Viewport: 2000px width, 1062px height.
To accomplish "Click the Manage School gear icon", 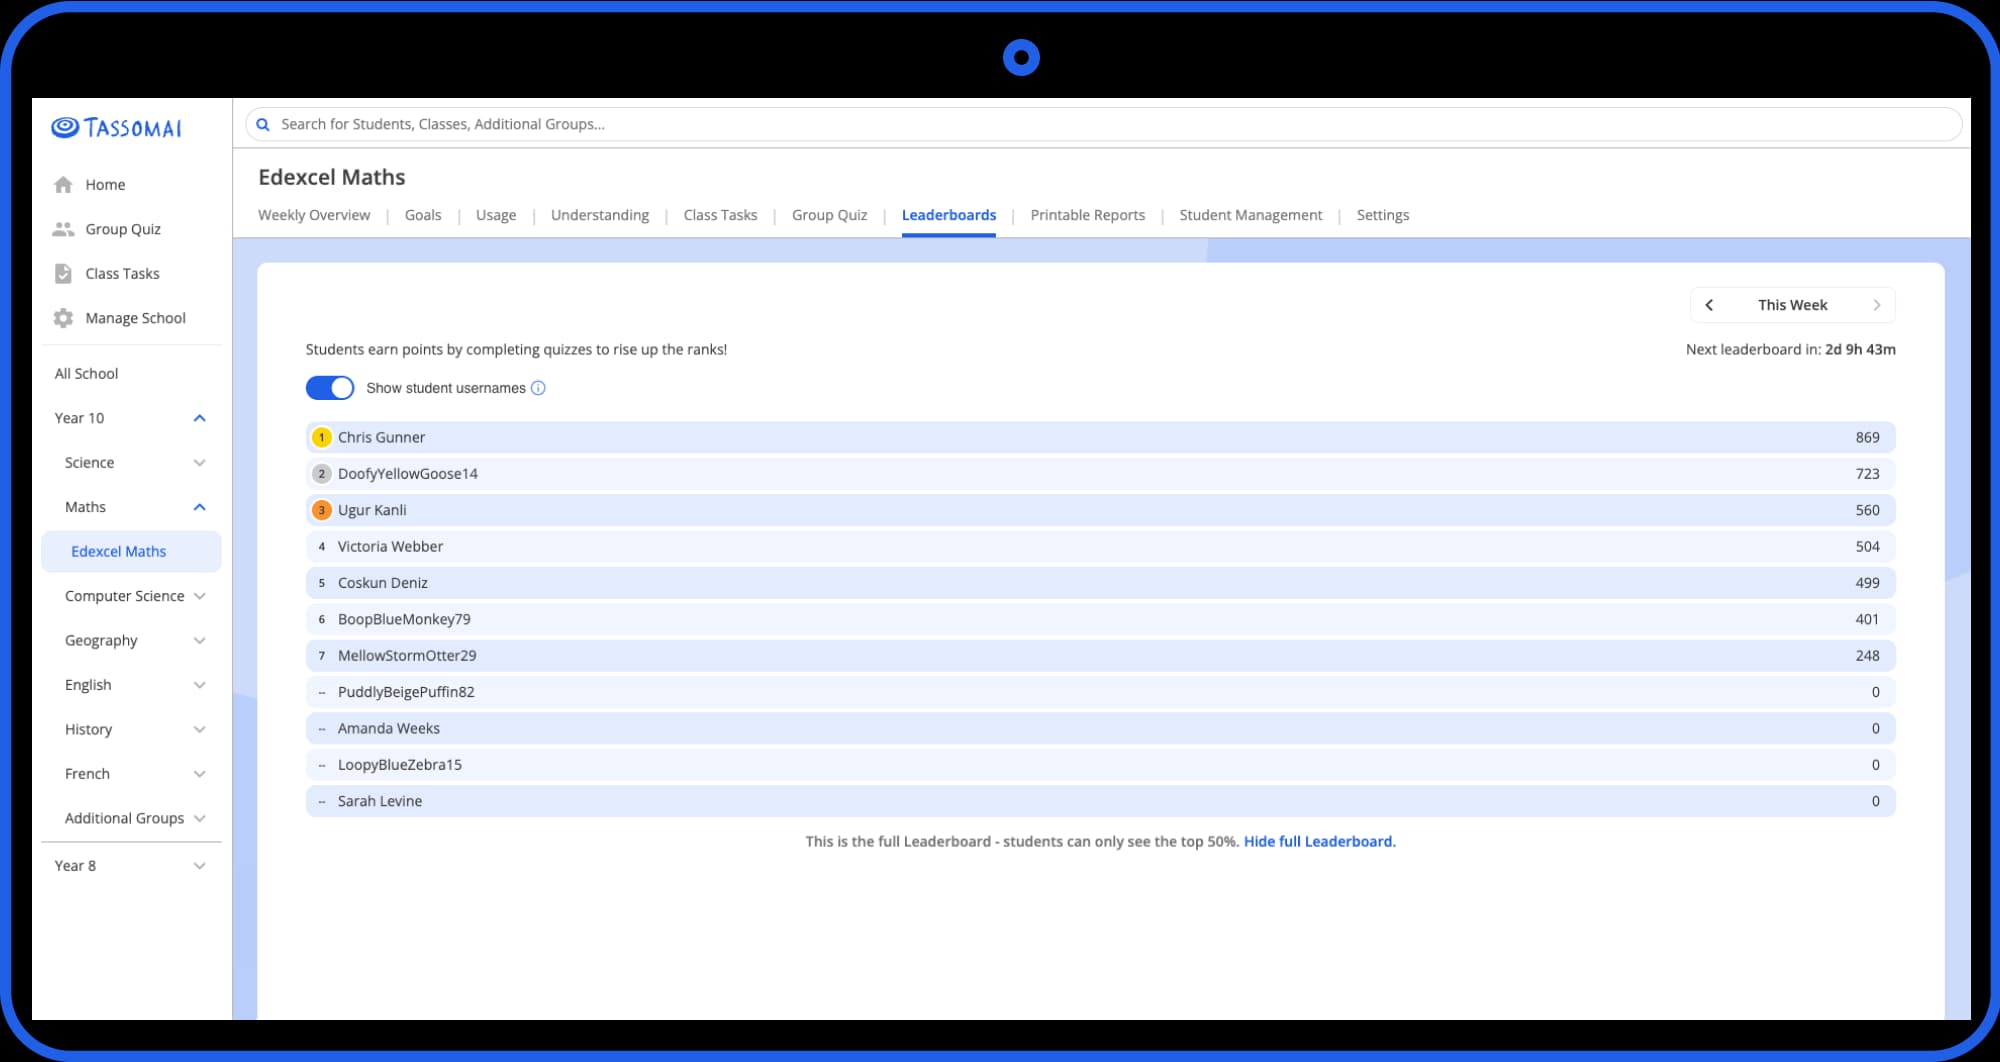I will [x=63, y=318].
